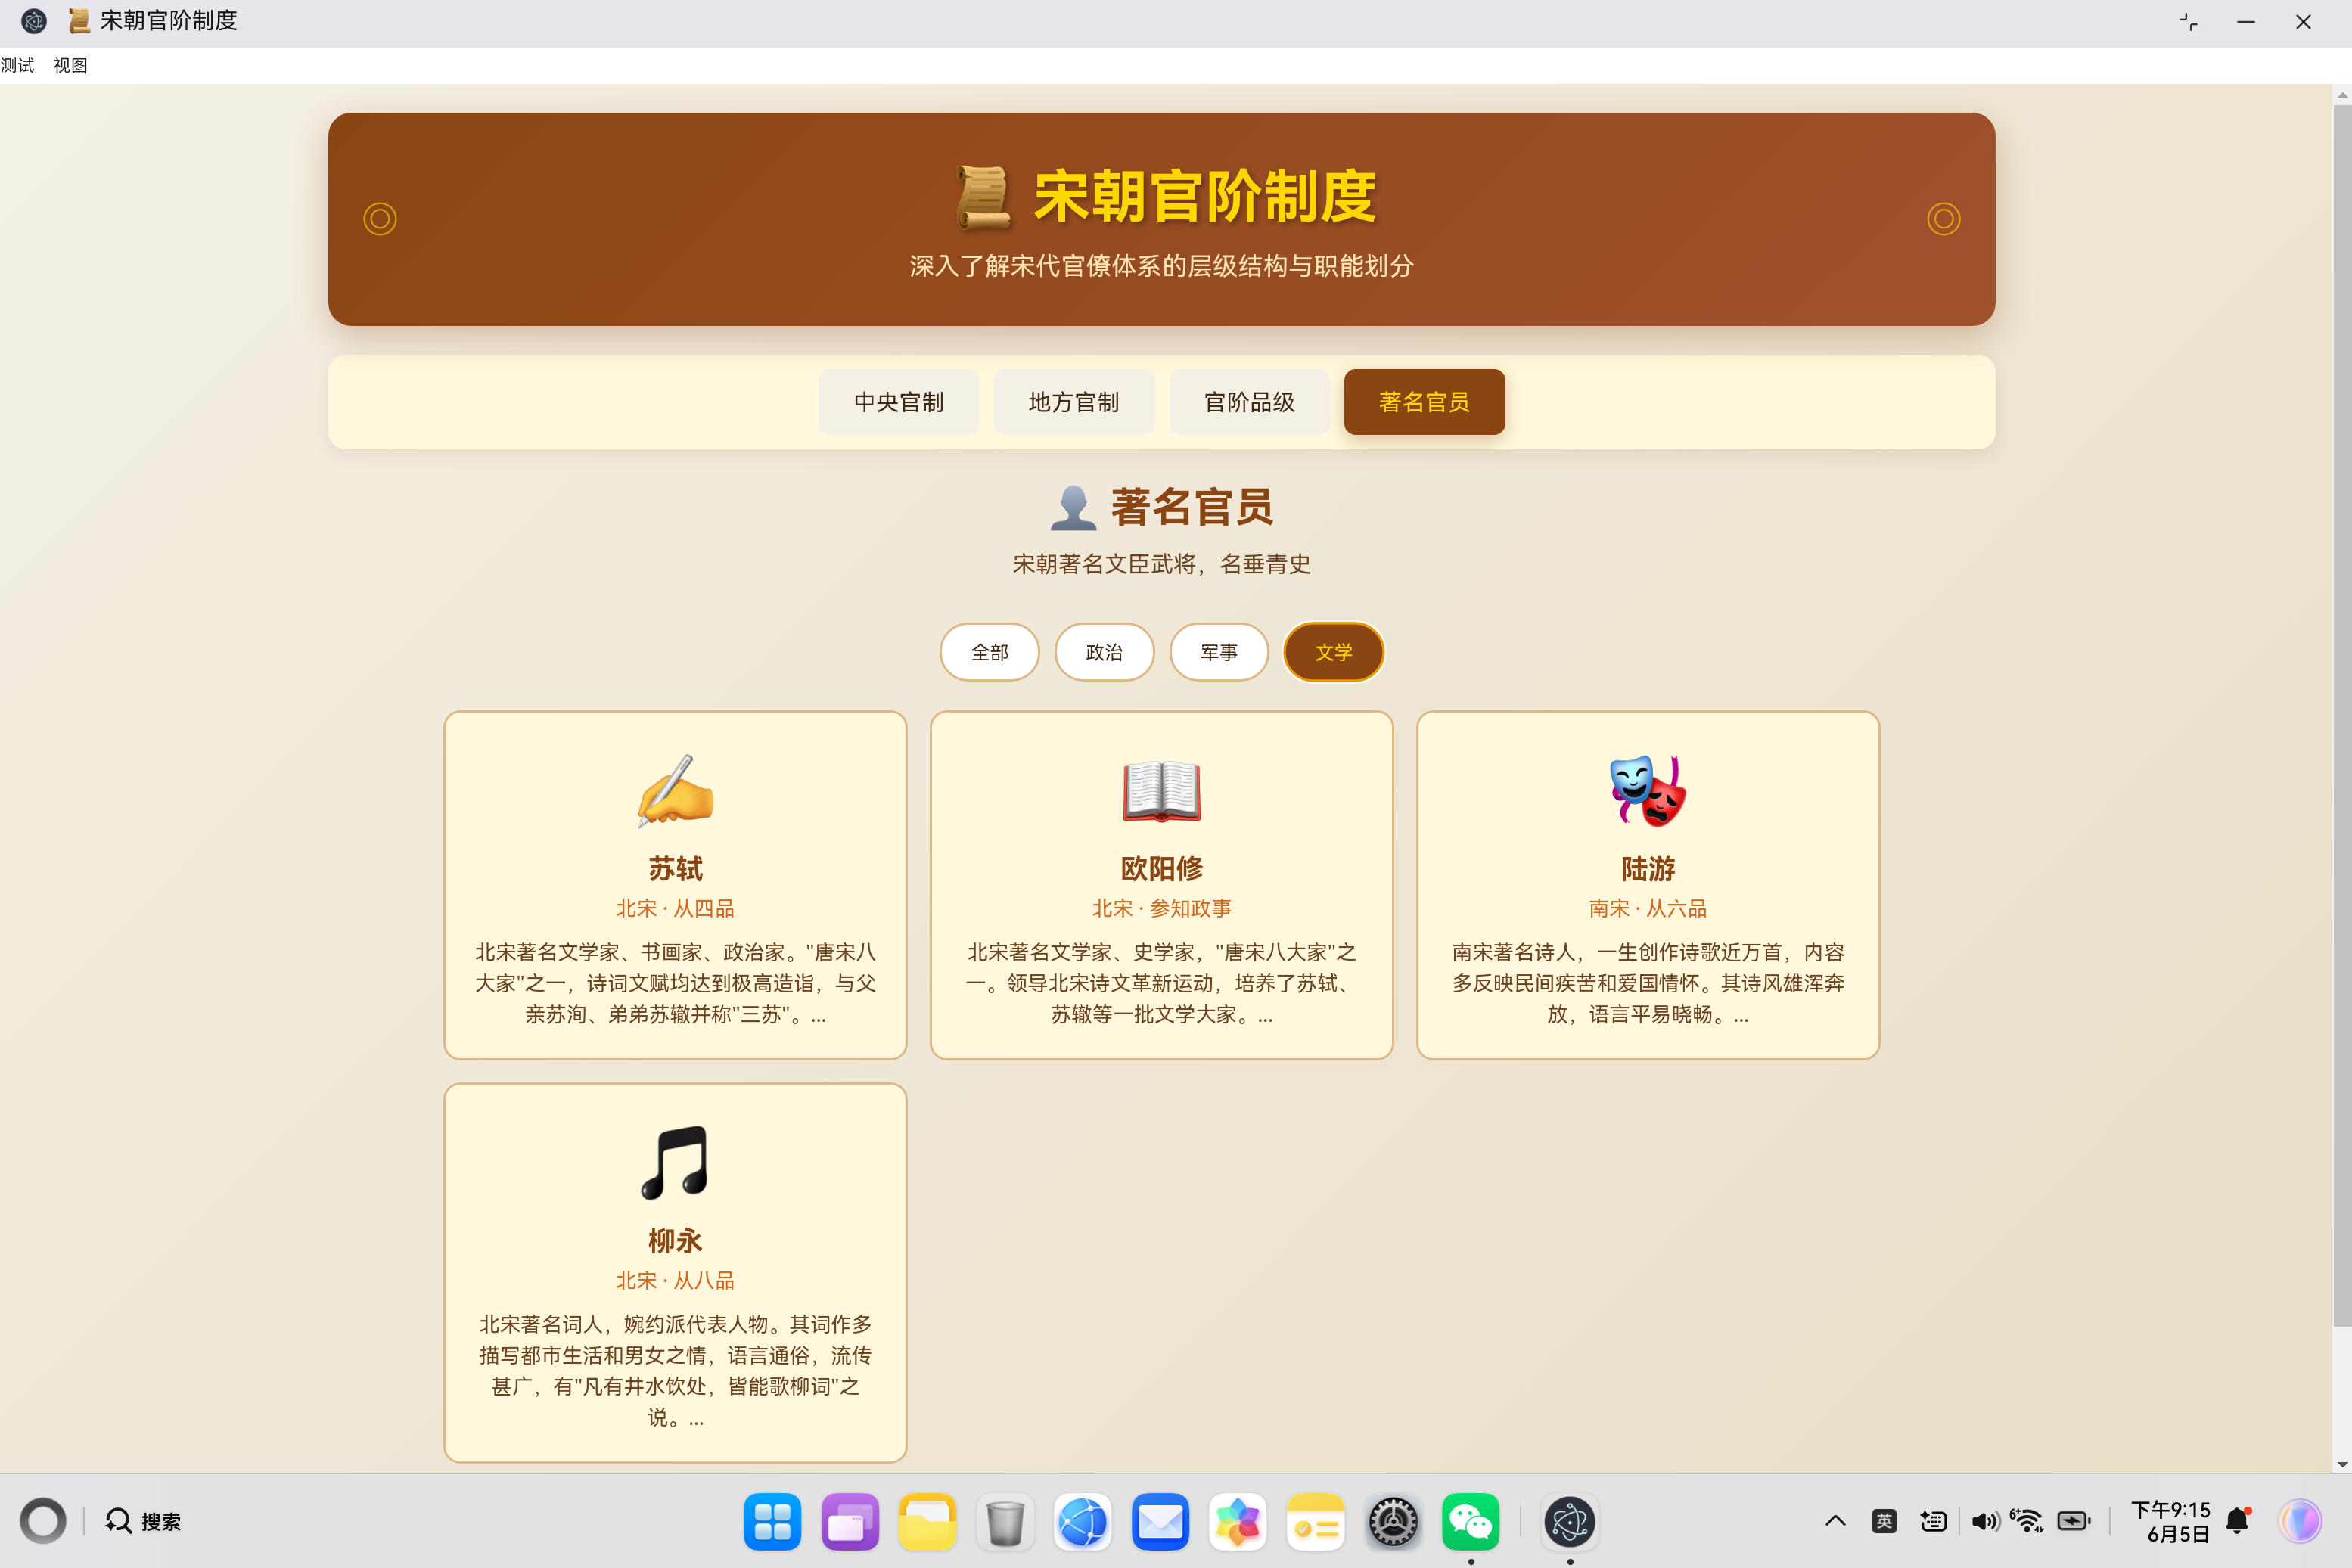Open the 地方官制 tab
2352x1568 pixels.
coord(1074,402)
